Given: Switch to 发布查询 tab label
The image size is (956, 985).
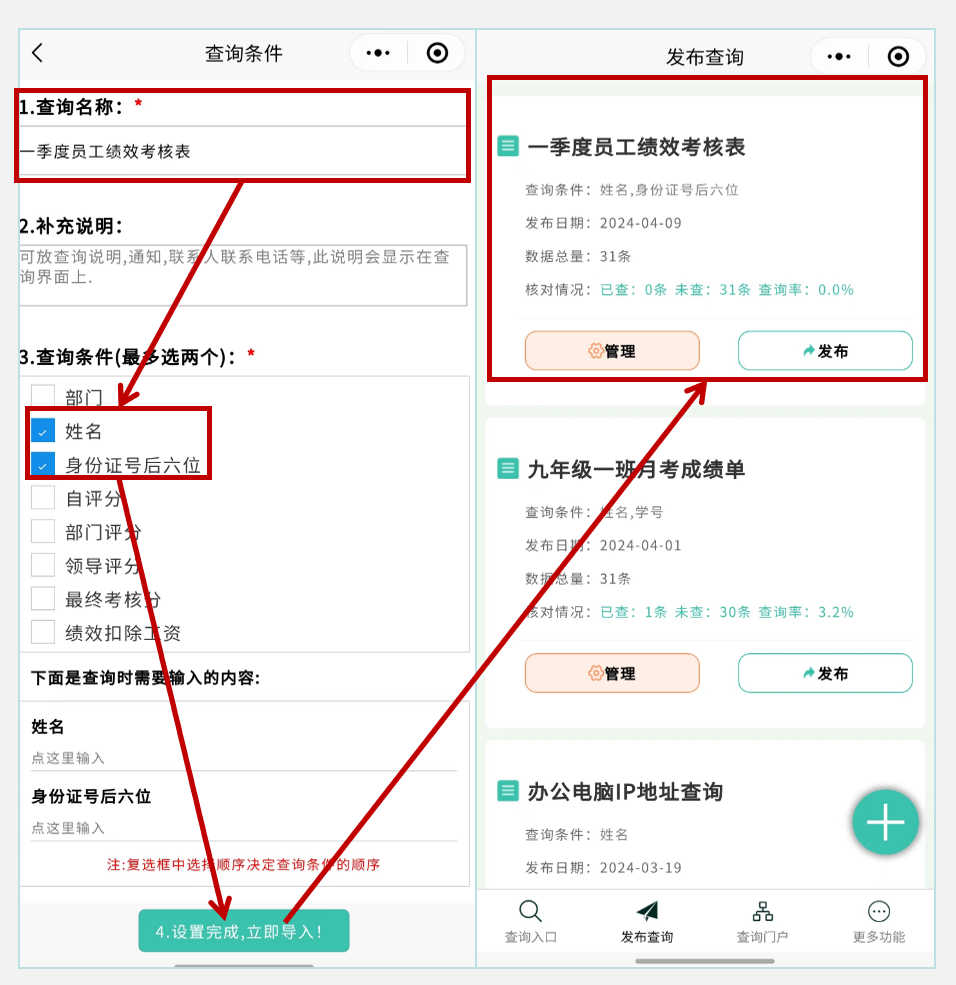Looking at the screenshot, I should (647, 937).
